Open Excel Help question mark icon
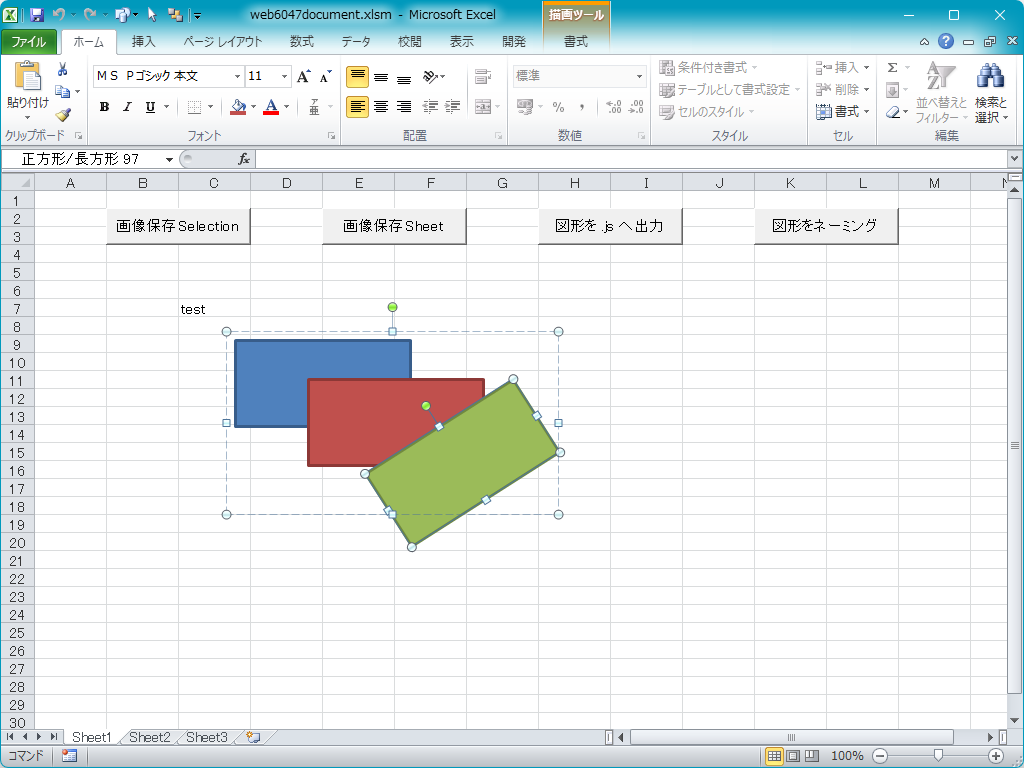Viewport: 1024px width, 768px height. pyautogui.click(x=946, y=41)
